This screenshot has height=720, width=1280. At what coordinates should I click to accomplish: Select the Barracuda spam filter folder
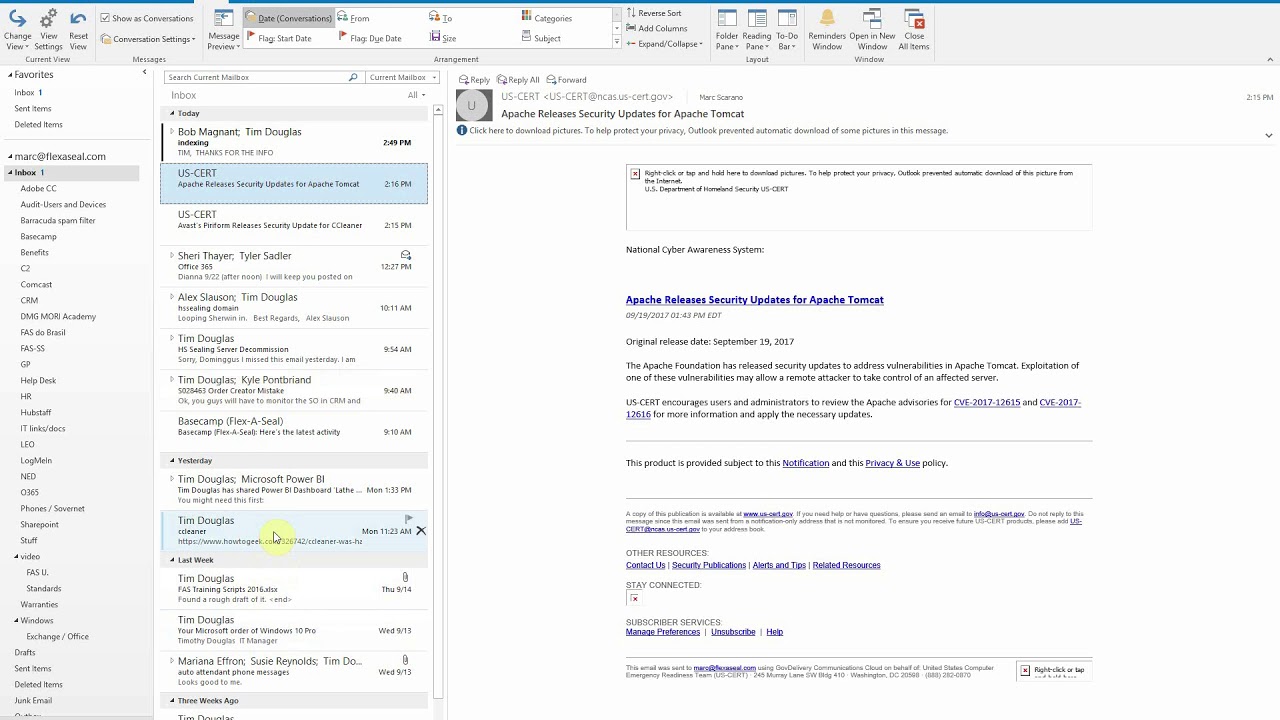[58, 221]
